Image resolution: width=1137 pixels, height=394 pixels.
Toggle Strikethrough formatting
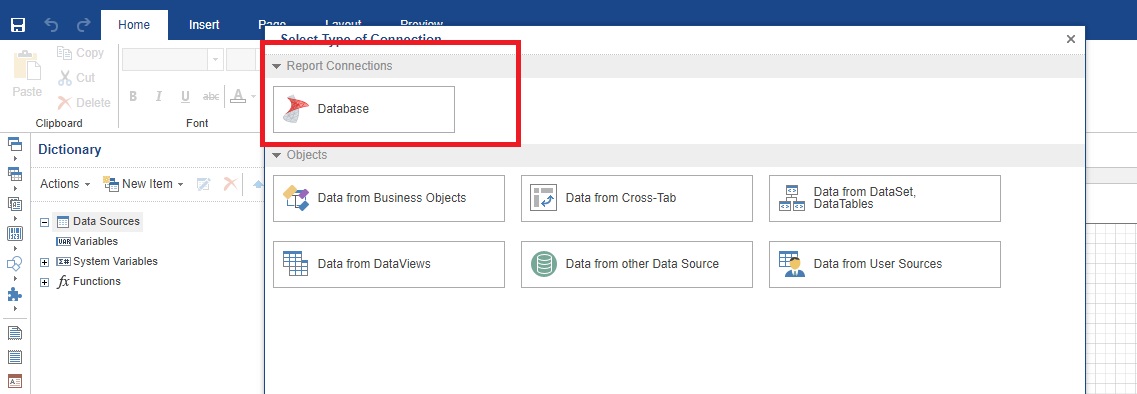(x=211, y=97)
